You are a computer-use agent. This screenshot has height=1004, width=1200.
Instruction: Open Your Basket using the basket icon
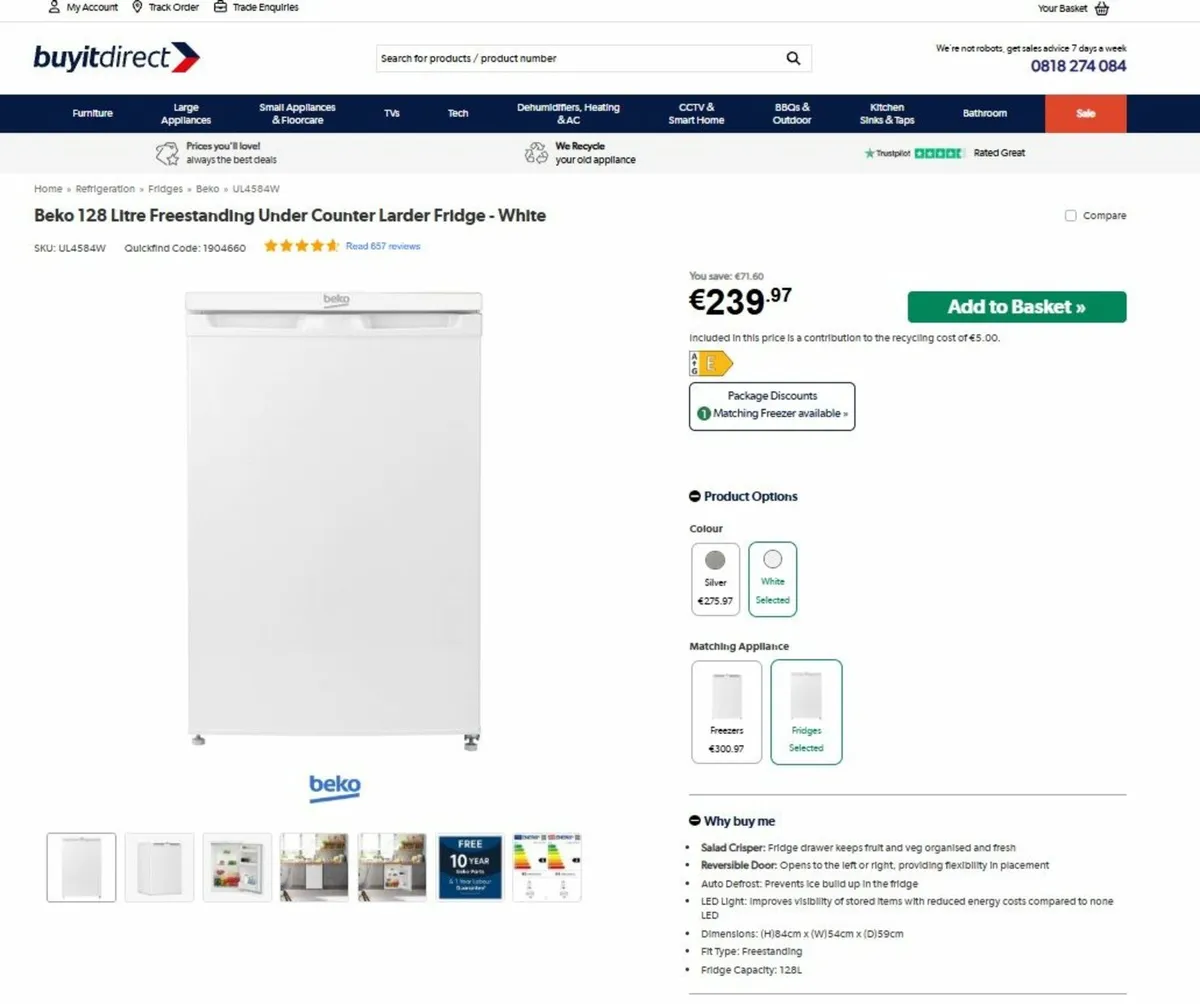tap(1101, 8)
